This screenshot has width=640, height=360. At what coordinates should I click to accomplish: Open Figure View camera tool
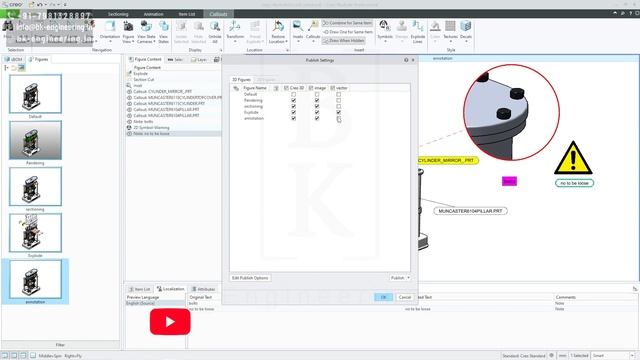128,31
